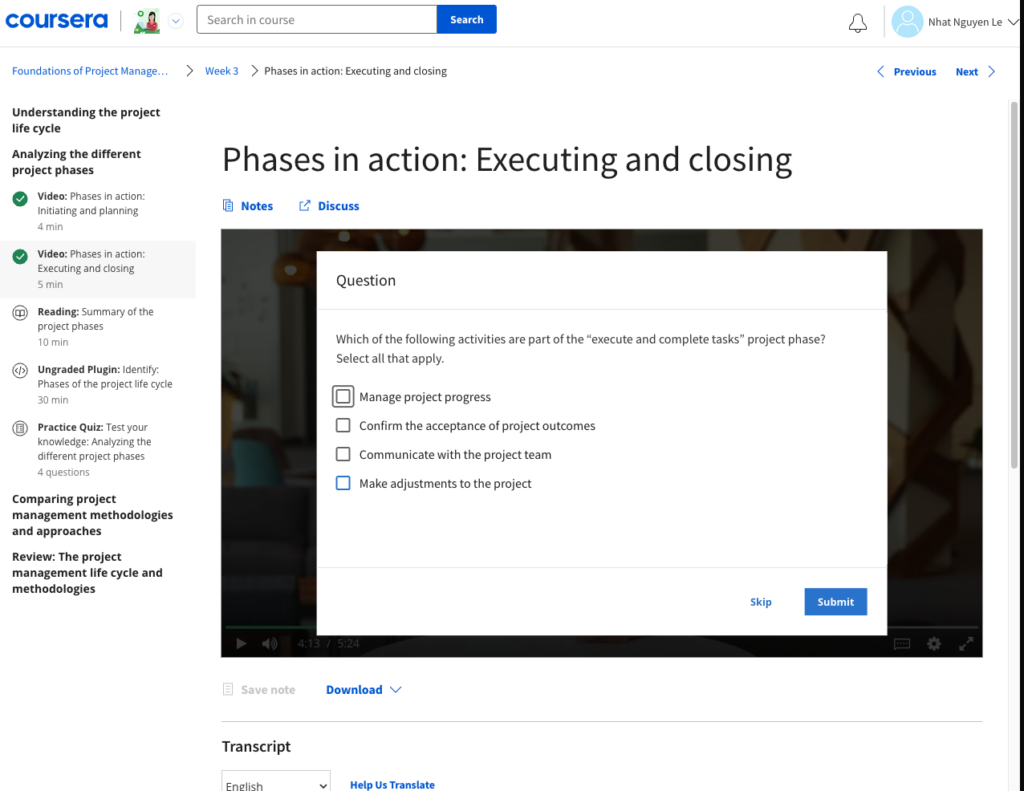This screenshot has height=791, width=1024.
Task: Click the user profile avatar
Action: click(x=907, y=22)
